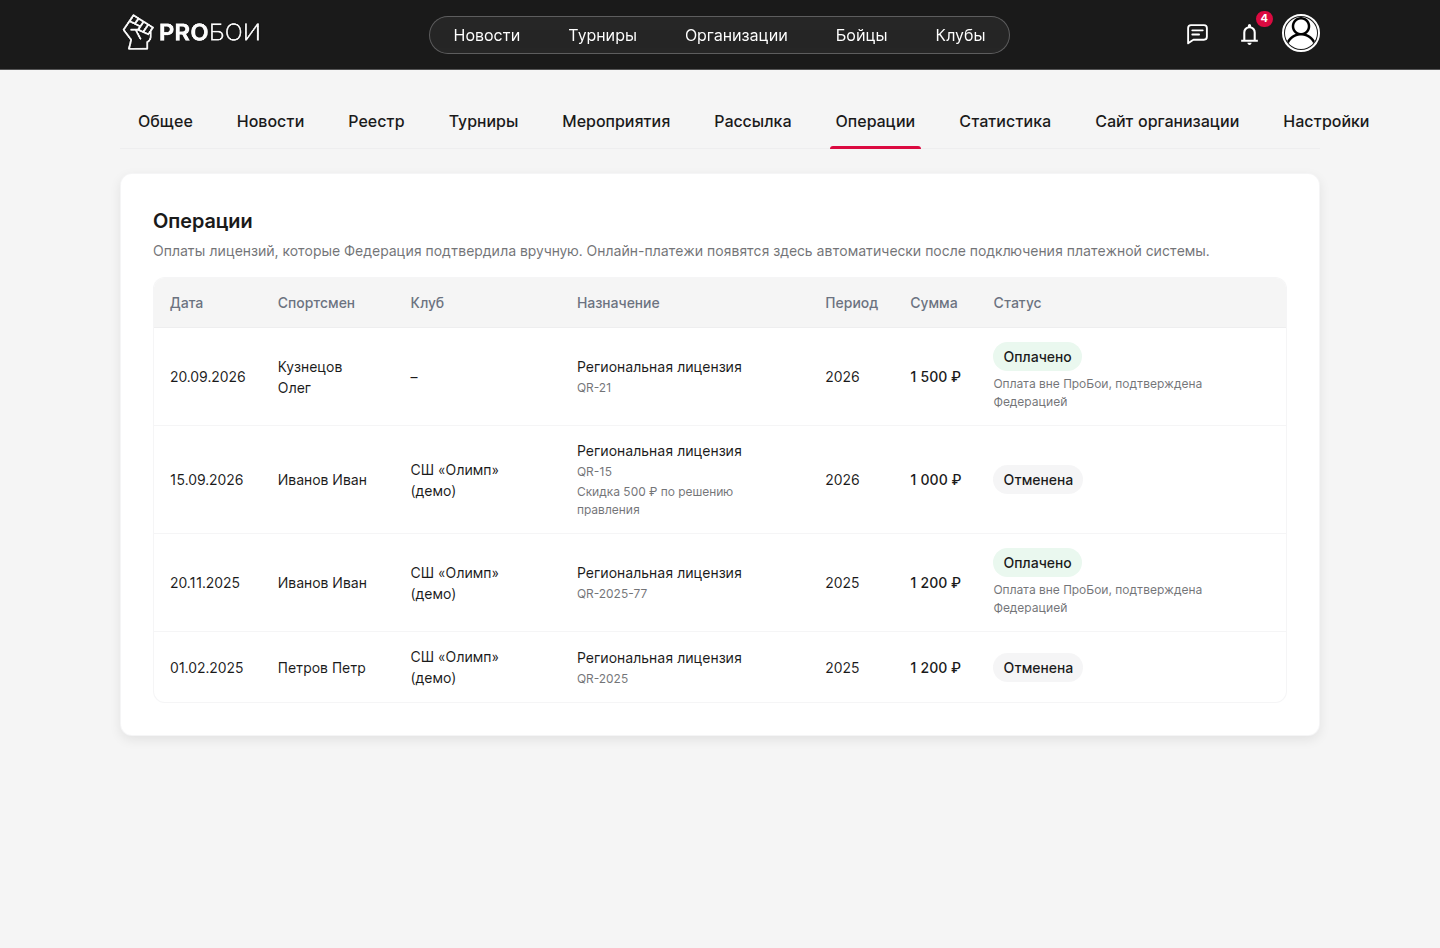Image resolution: width=1440 pixels, height=948 pixels.
Task: Open Бойцы in the top navigation
Action: [x=861, y=35]
